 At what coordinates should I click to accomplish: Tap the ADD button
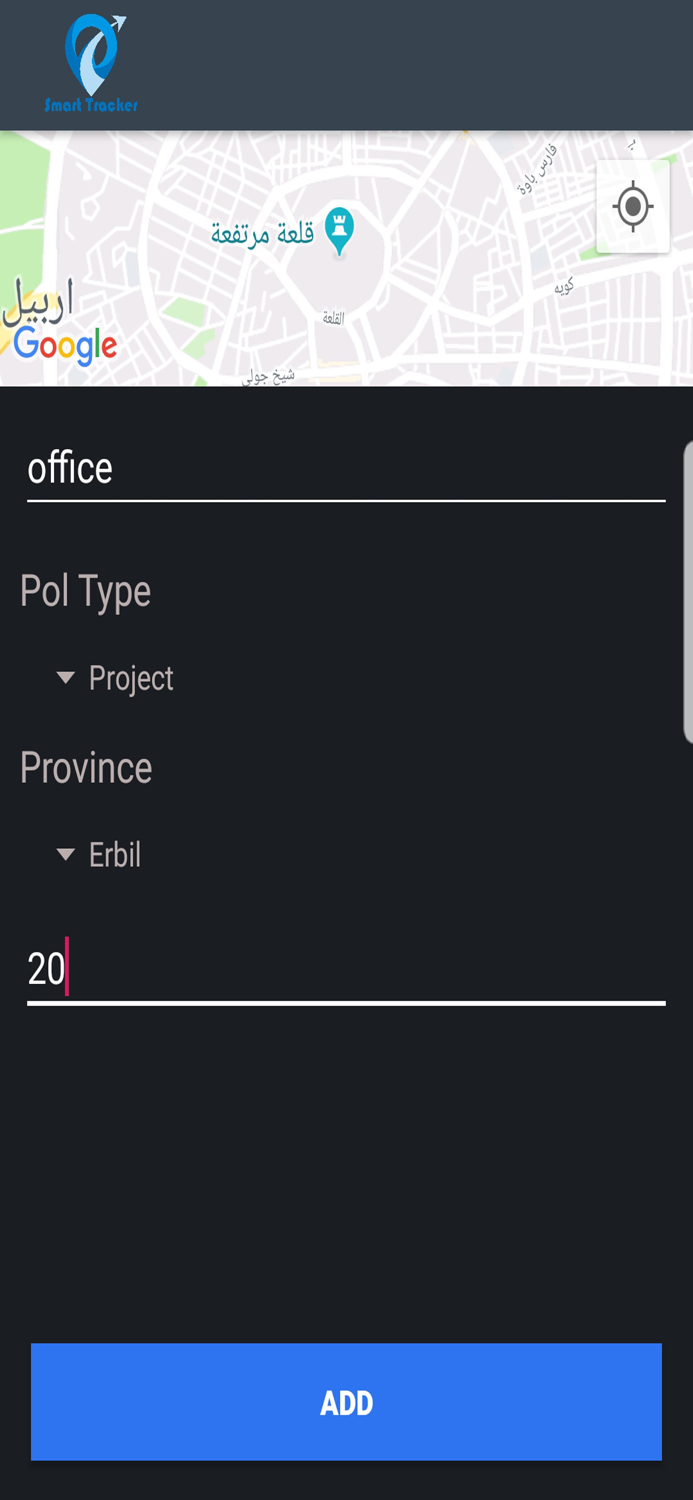[x=346, y=1402]
